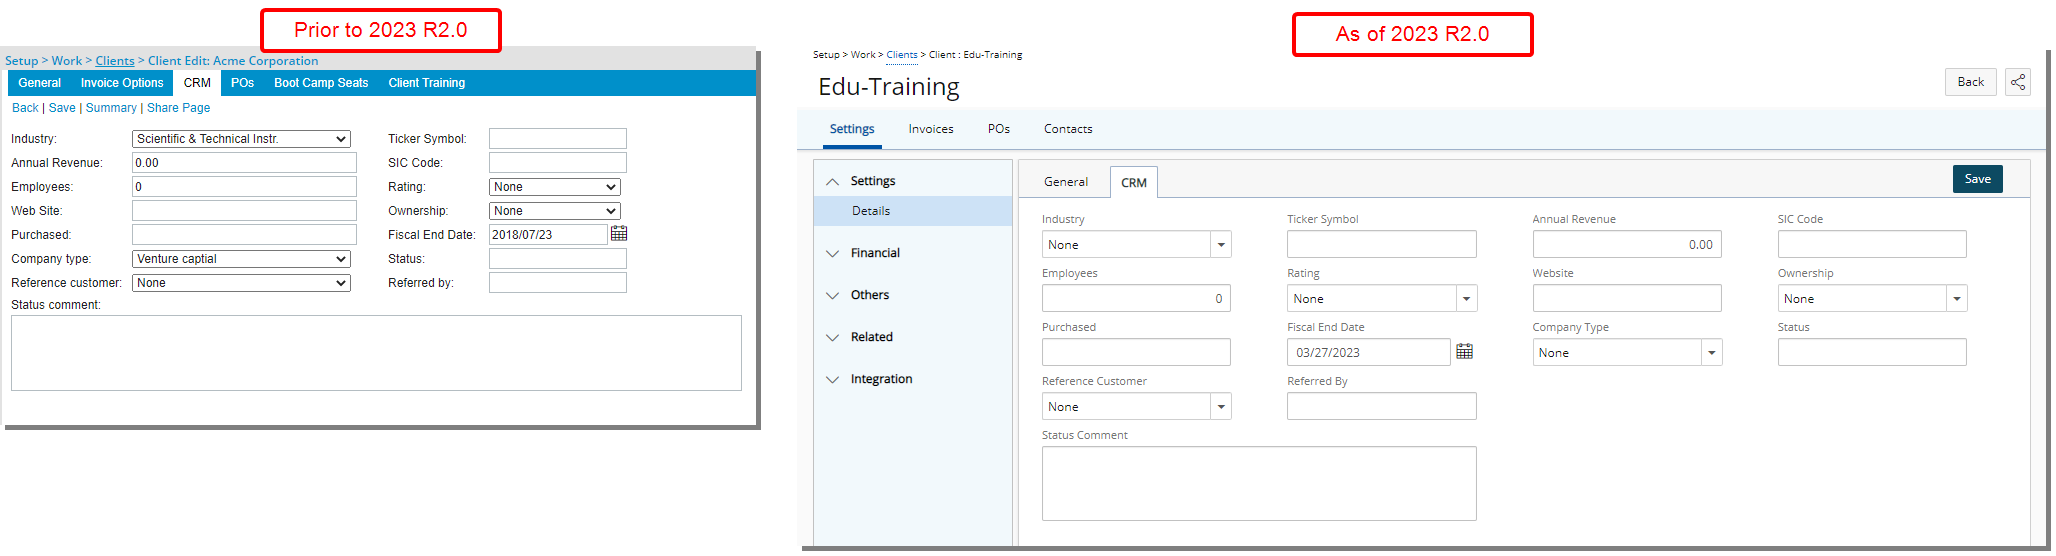Select CRM sub-tab in new layout

tap(1134, 183)
